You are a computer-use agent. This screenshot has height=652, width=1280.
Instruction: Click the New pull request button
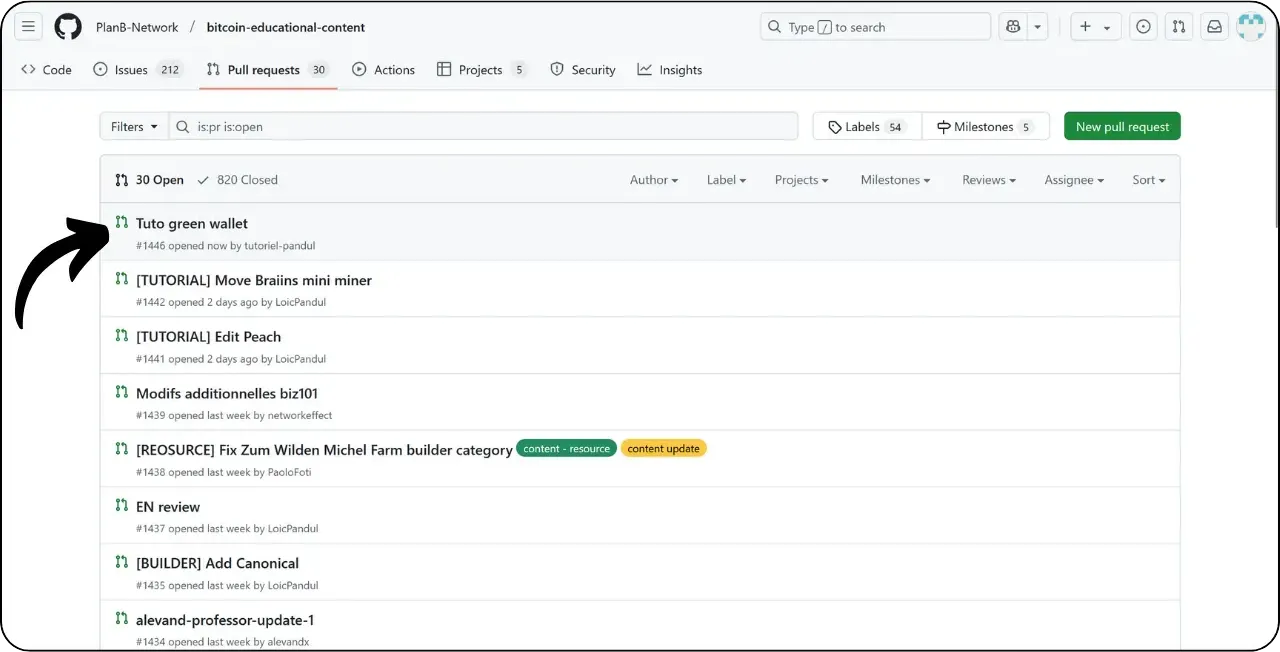point(1121,126)
